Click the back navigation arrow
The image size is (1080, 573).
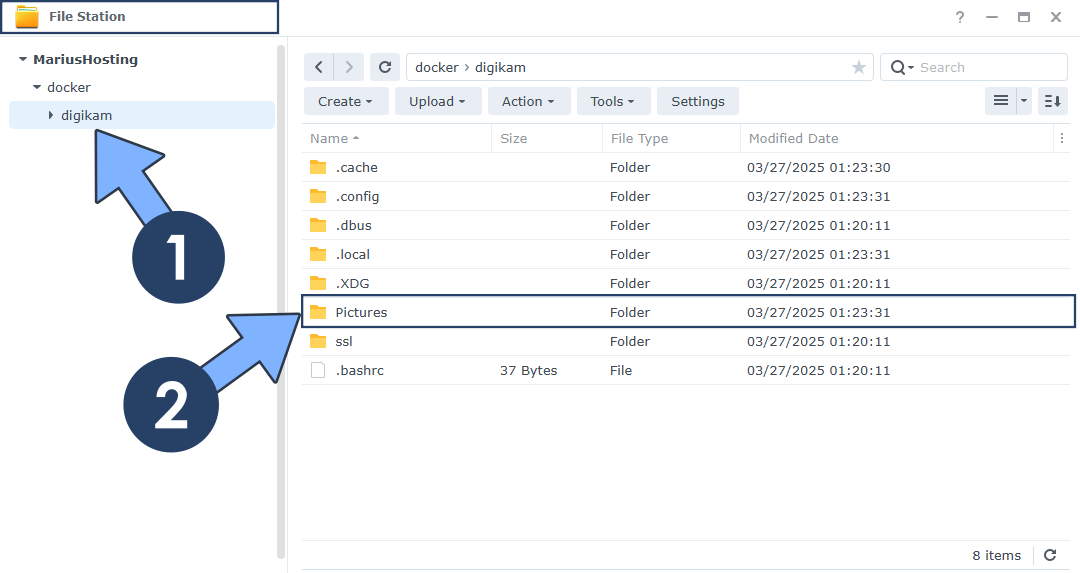[319, 67]
